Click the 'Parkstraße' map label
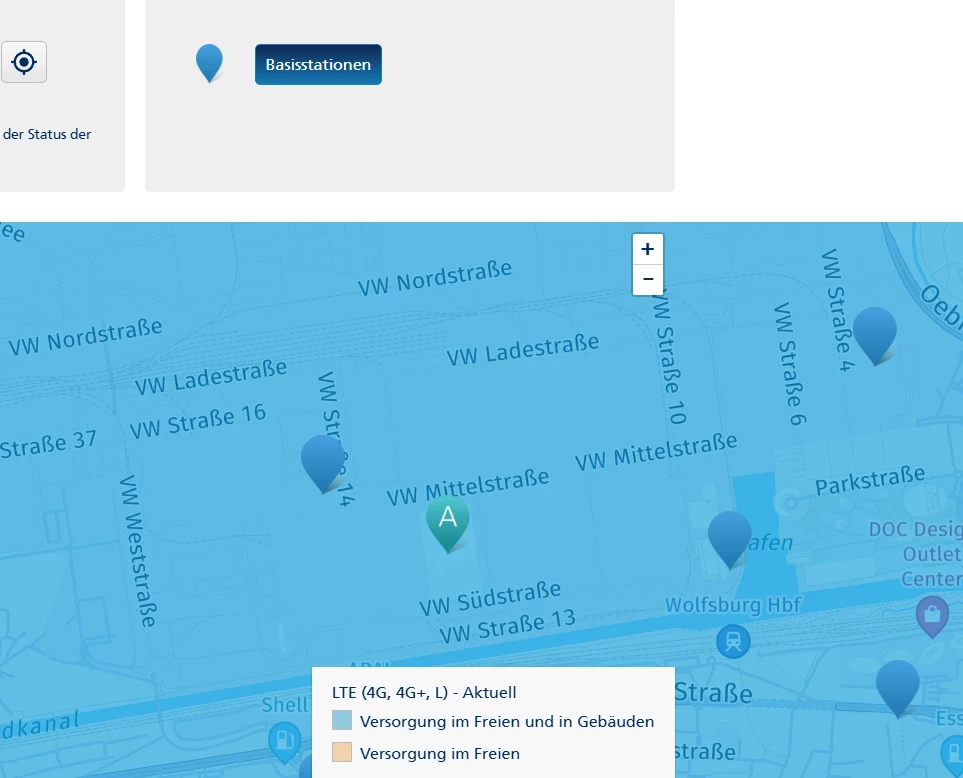Viewport: 963px width, 778px height. 870,480
